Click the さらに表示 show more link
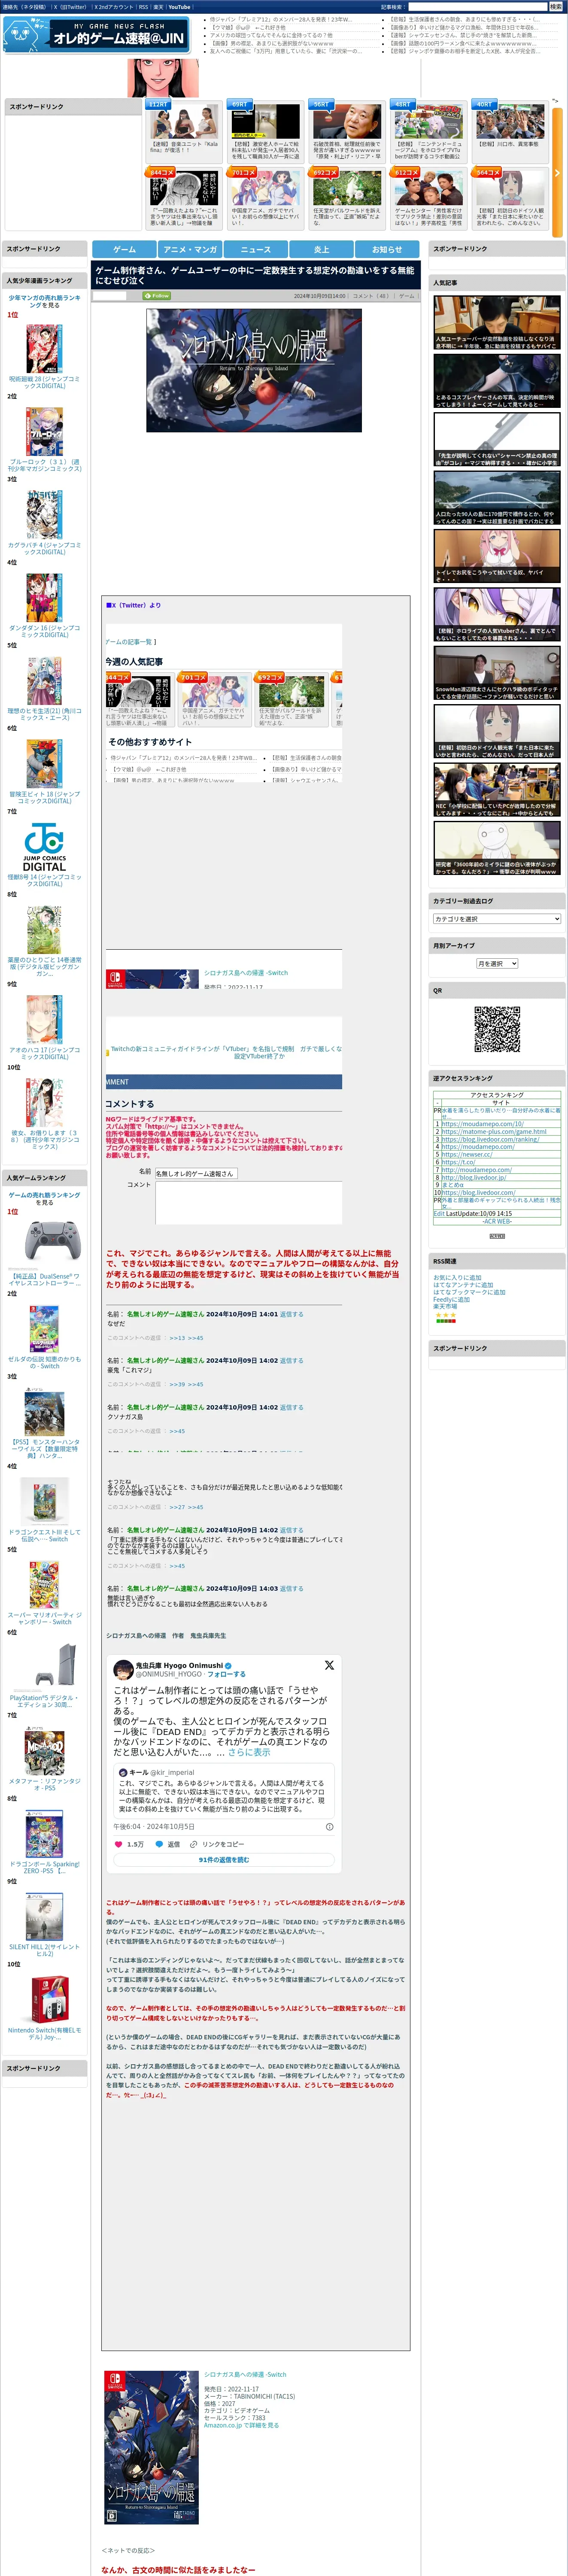568x2576 pixels. coord(249,1752)
